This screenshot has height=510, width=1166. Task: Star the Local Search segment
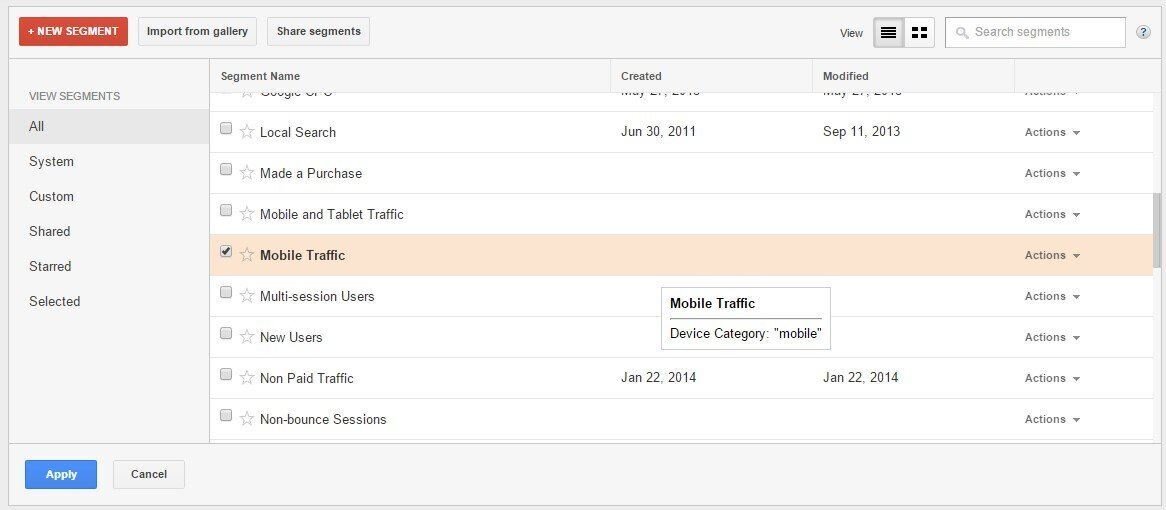tap(247, 132)
